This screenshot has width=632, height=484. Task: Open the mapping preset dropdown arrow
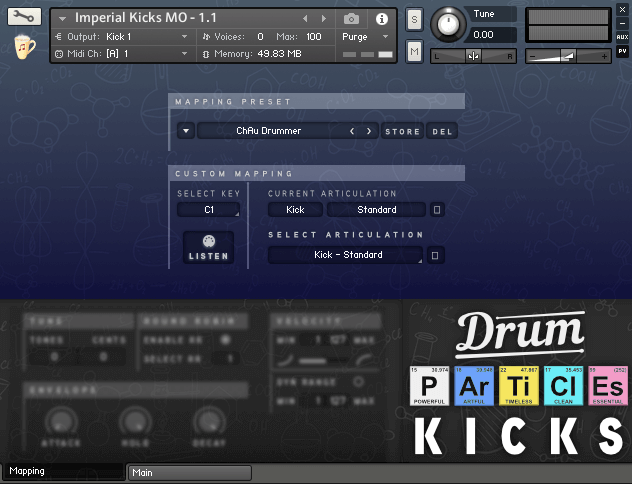[186, 131]
